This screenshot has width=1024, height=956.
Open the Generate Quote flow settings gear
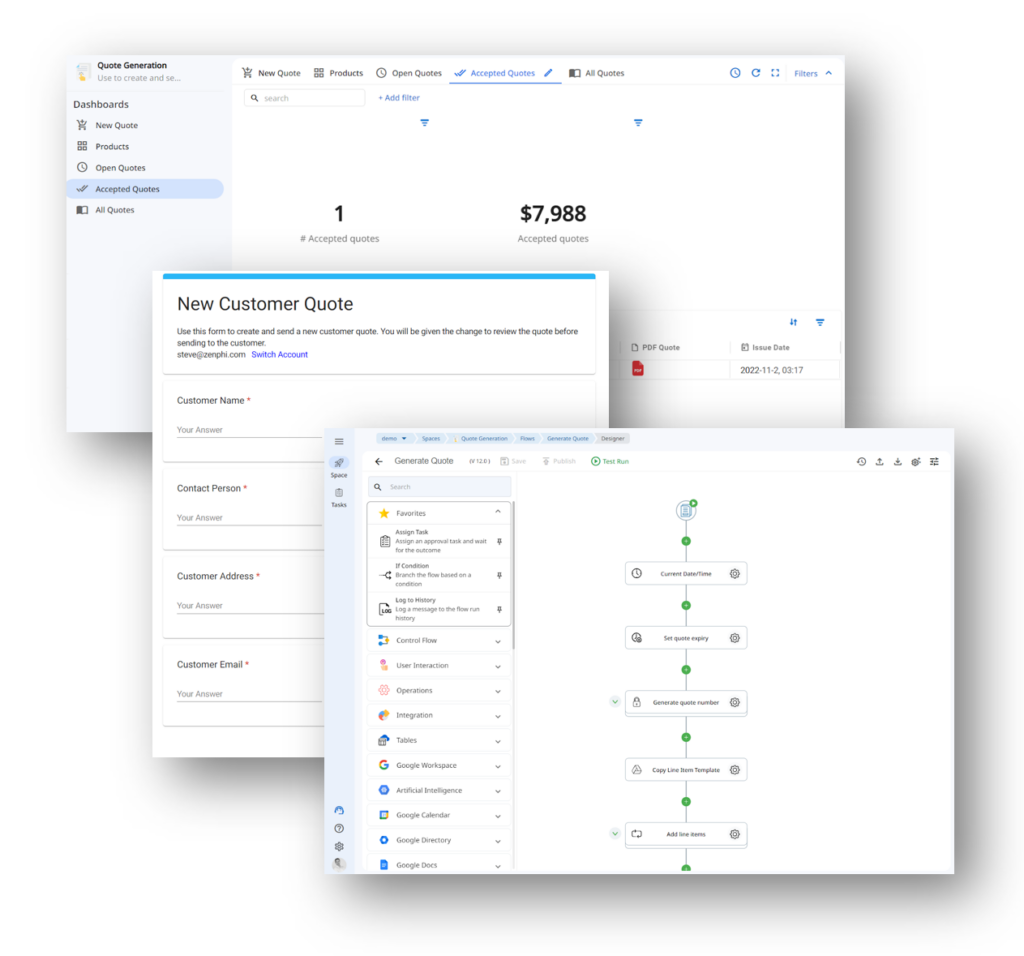[915, 461]
